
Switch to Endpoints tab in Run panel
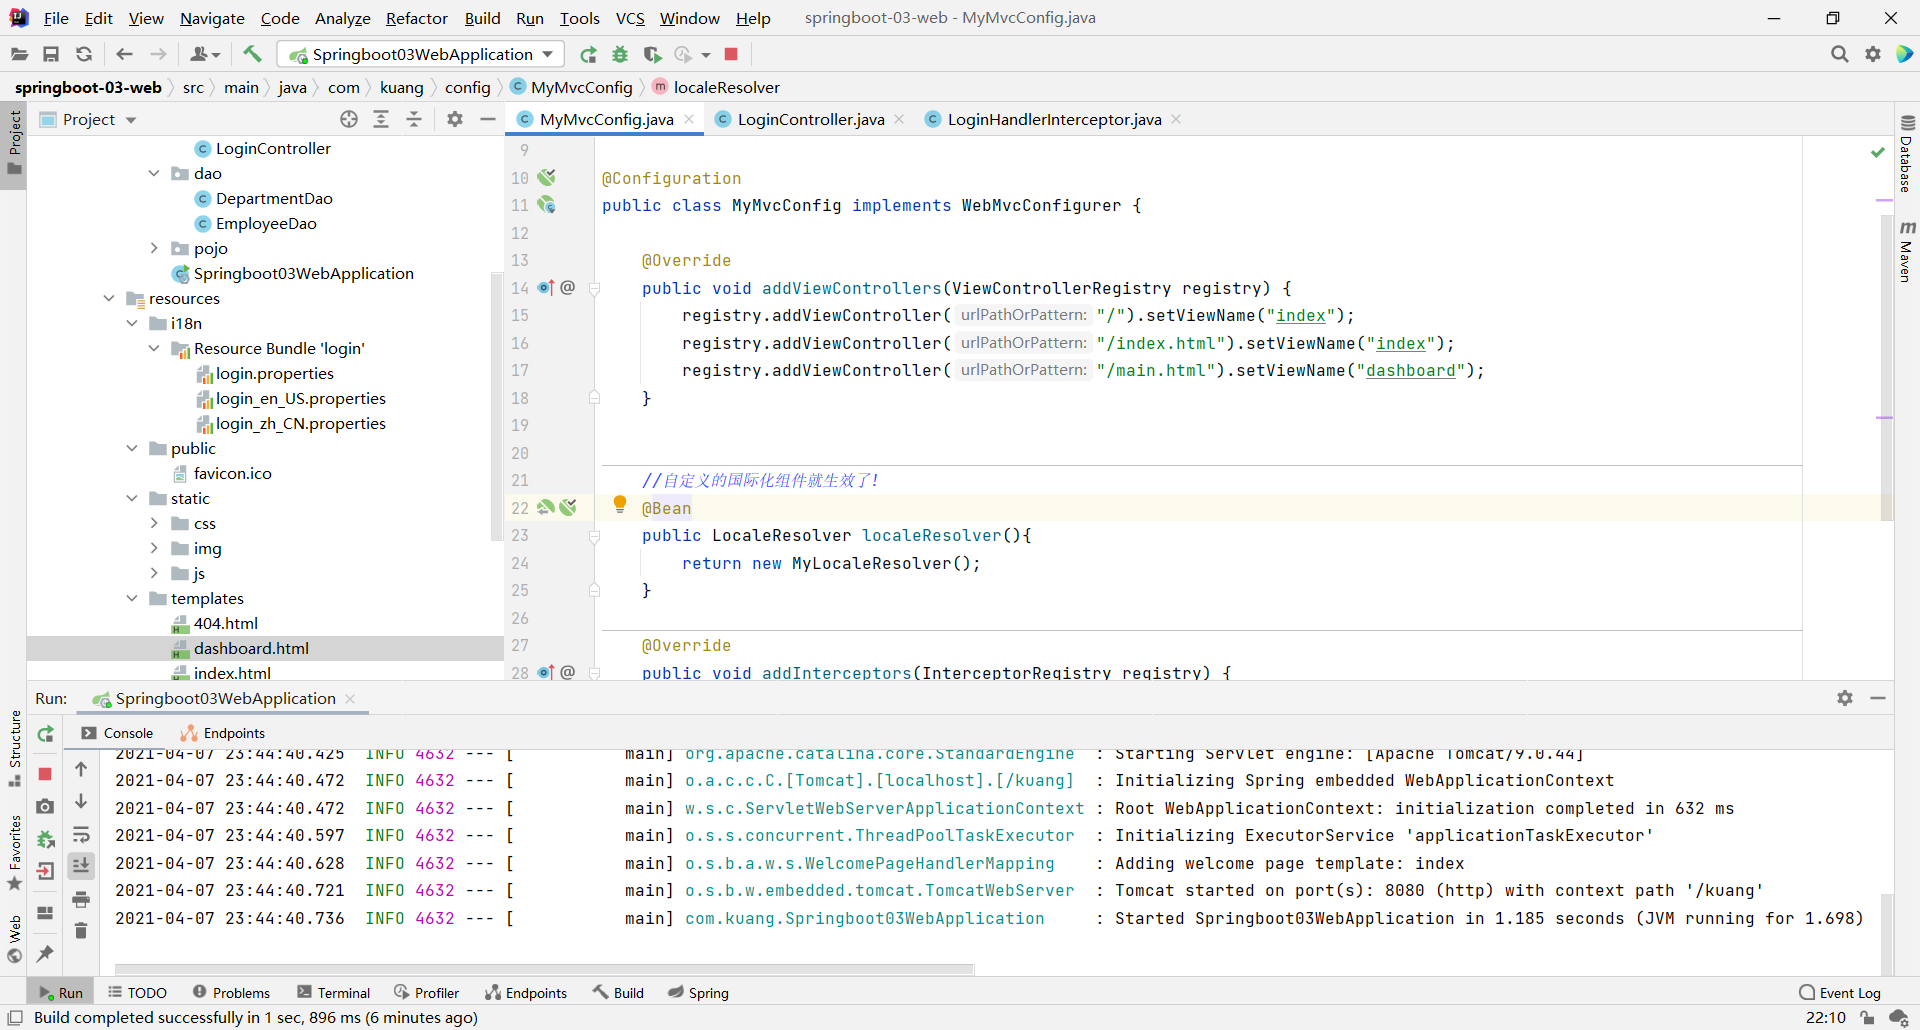pos(223,733)
